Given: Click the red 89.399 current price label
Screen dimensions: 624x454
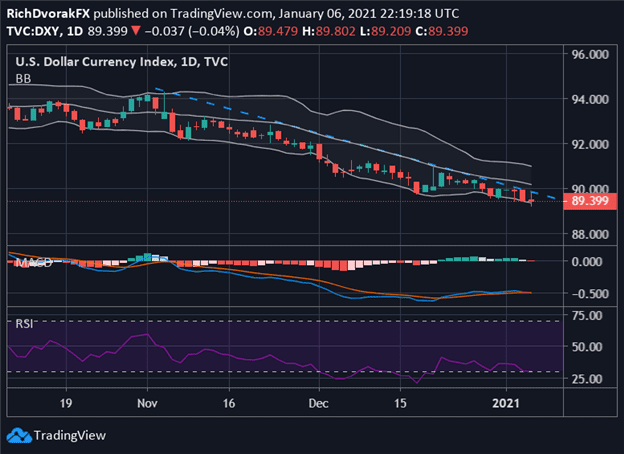Looking at the screenshot, I should (x=590, y=201).
